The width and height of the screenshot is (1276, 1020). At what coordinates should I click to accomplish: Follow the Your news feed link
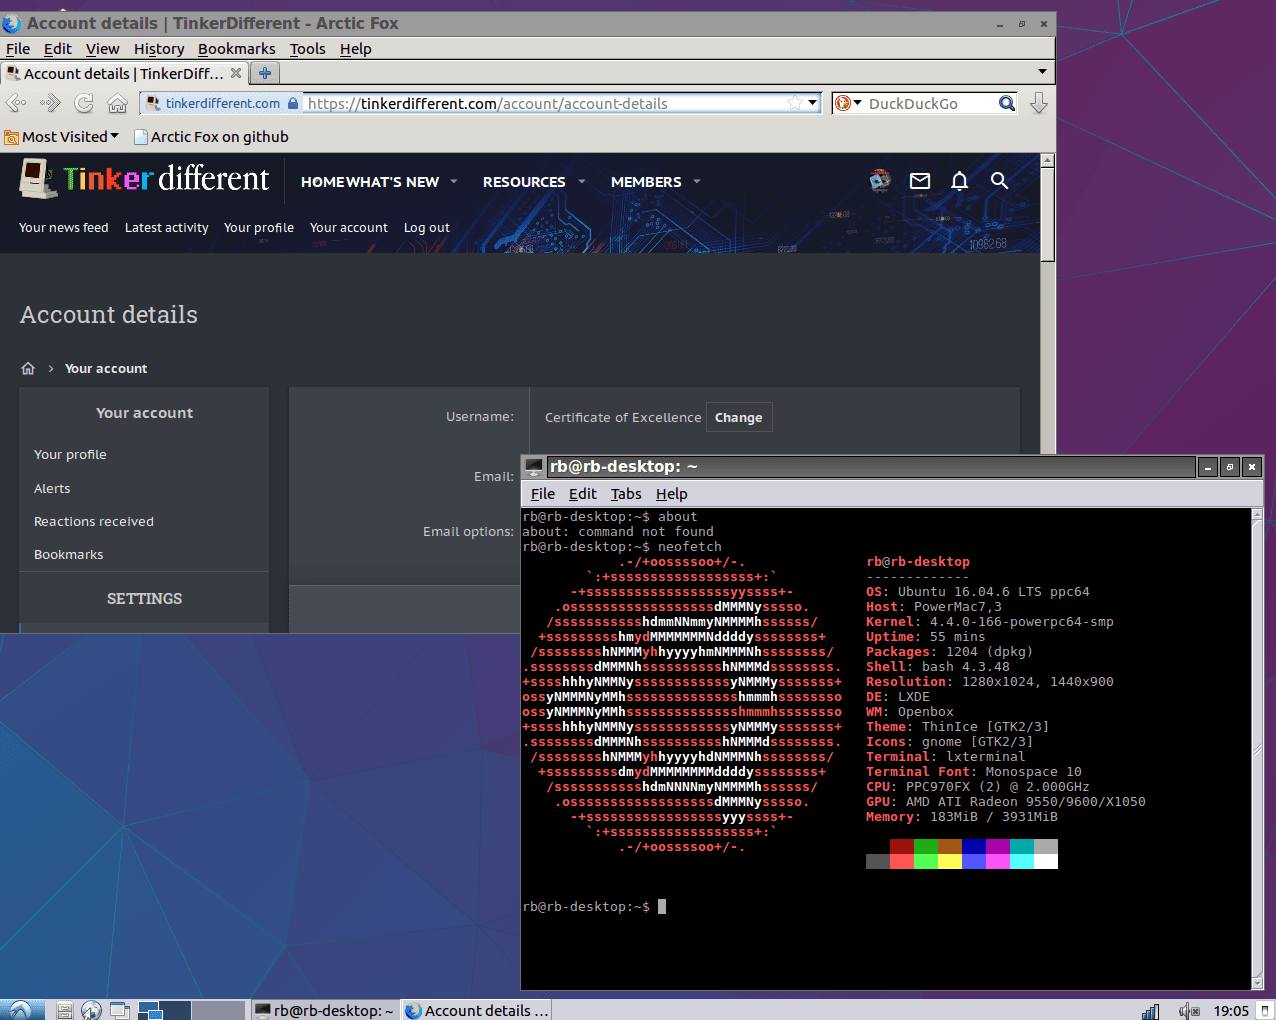click(64, 227)
